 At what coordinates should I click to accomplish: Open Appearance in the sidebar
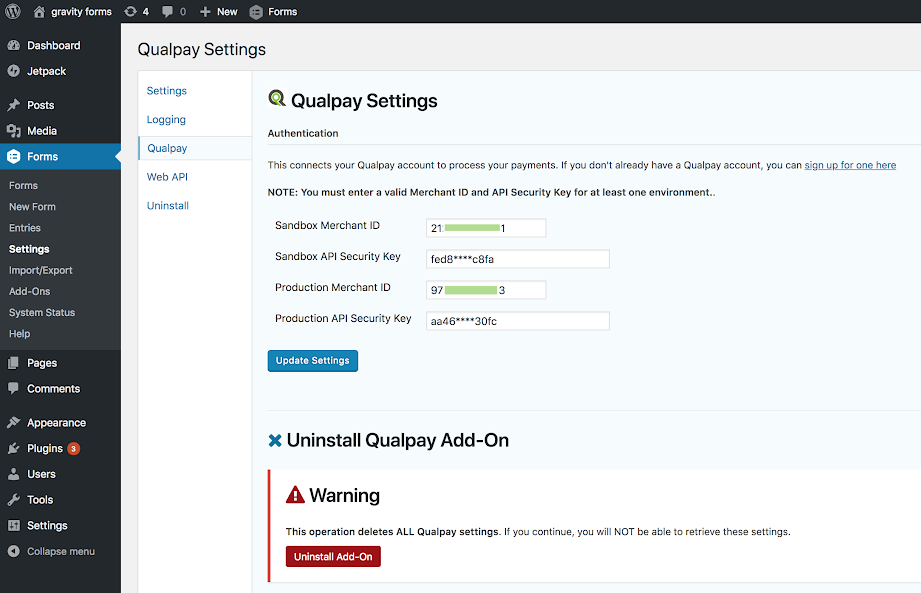click(56, 423)
